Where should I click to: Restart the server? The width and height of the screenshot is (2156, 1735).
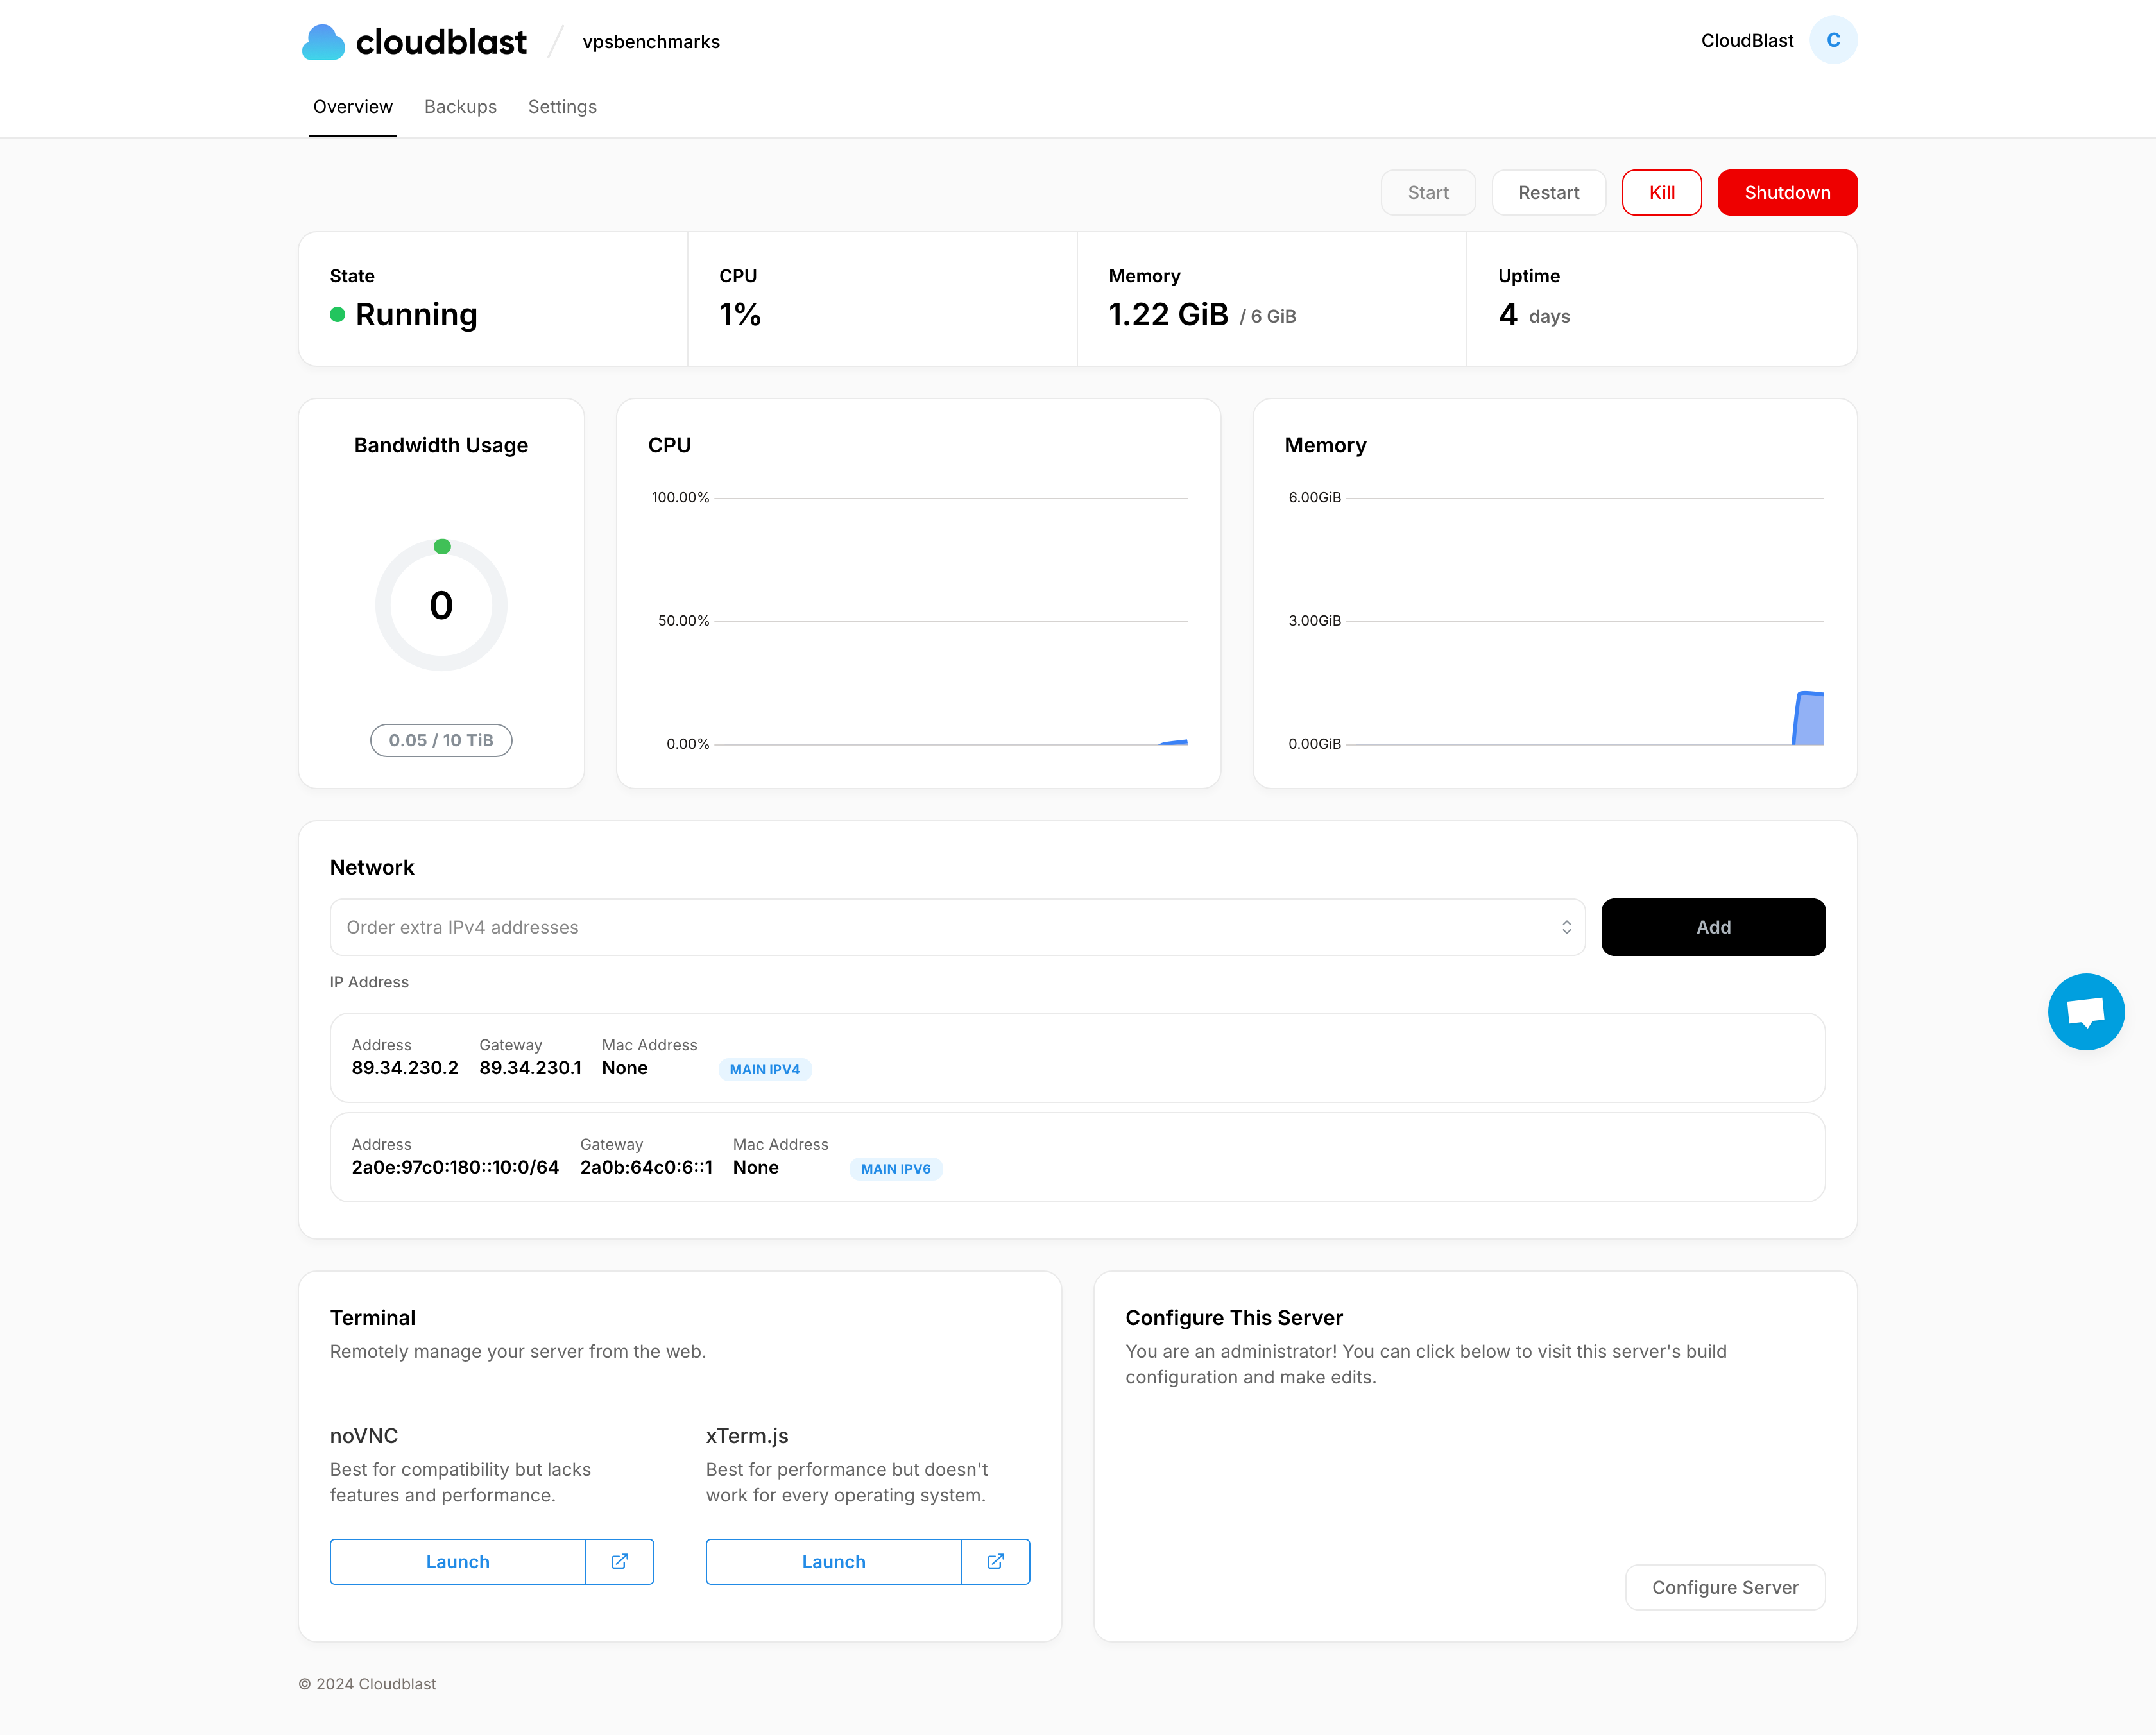coord(1549,192)
